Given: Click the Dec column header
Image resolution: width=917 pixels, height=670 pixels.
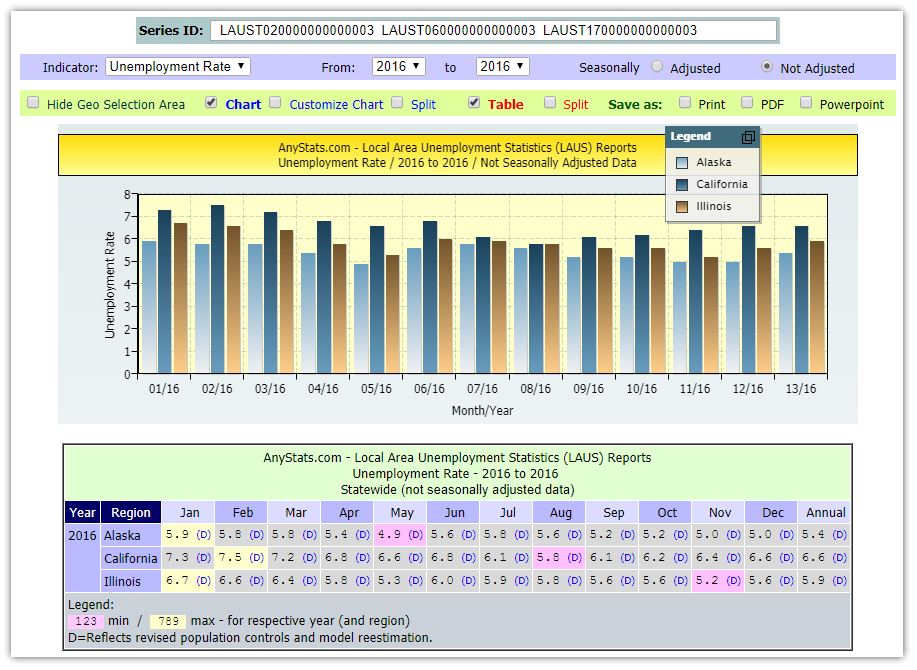Looking at the screenshot, I should 773,513.
